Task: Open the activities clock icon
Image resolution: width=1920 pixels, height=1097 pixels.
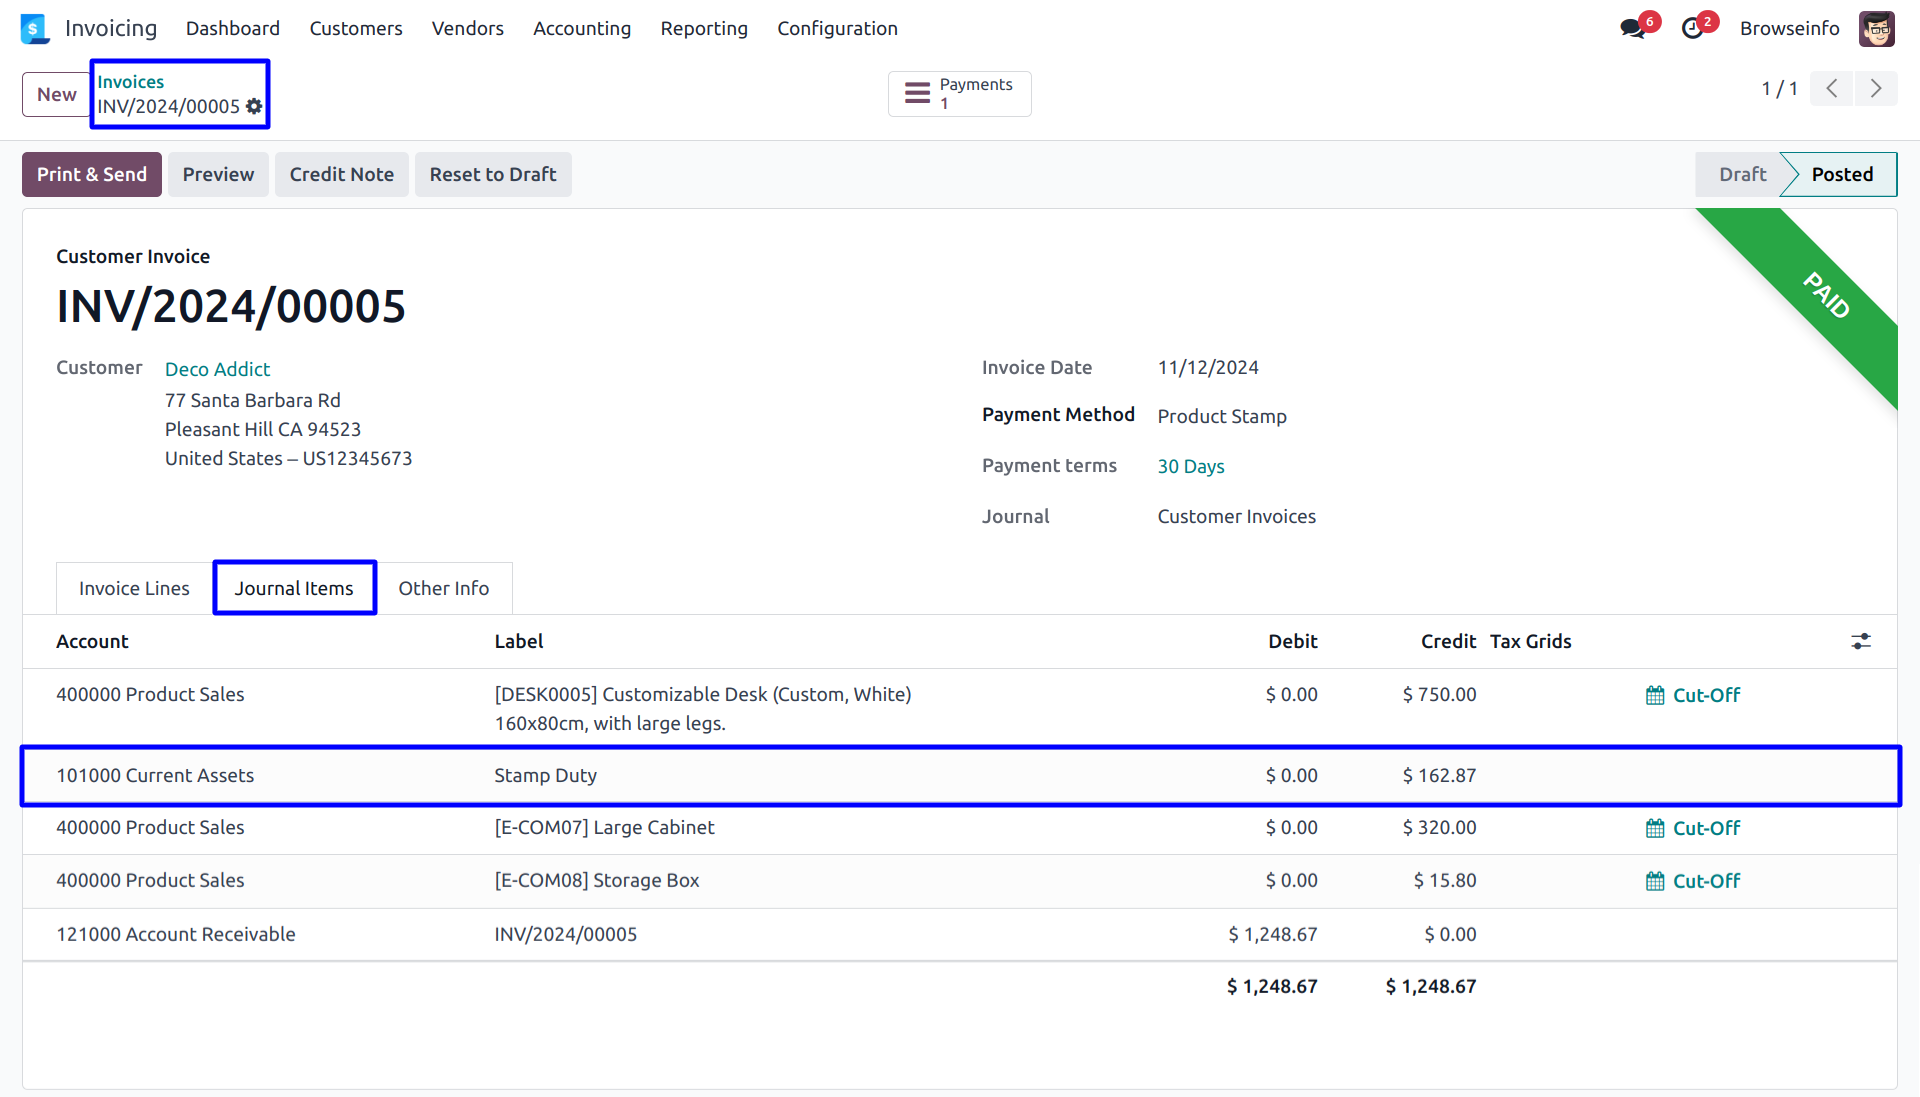Action: [1692, 29]
